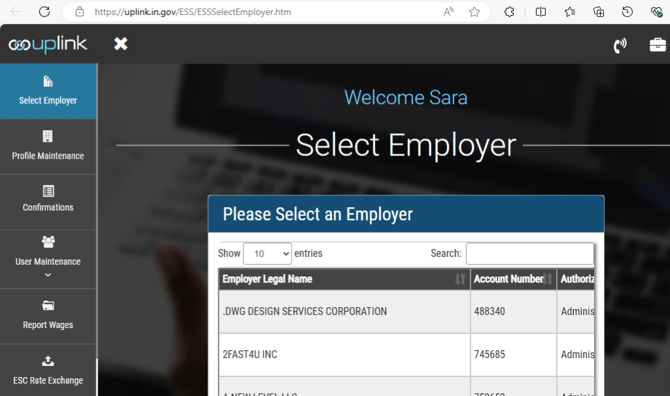670x396 pixels.
Task: Toggle split screen browser icon
Action: (541, 12)
